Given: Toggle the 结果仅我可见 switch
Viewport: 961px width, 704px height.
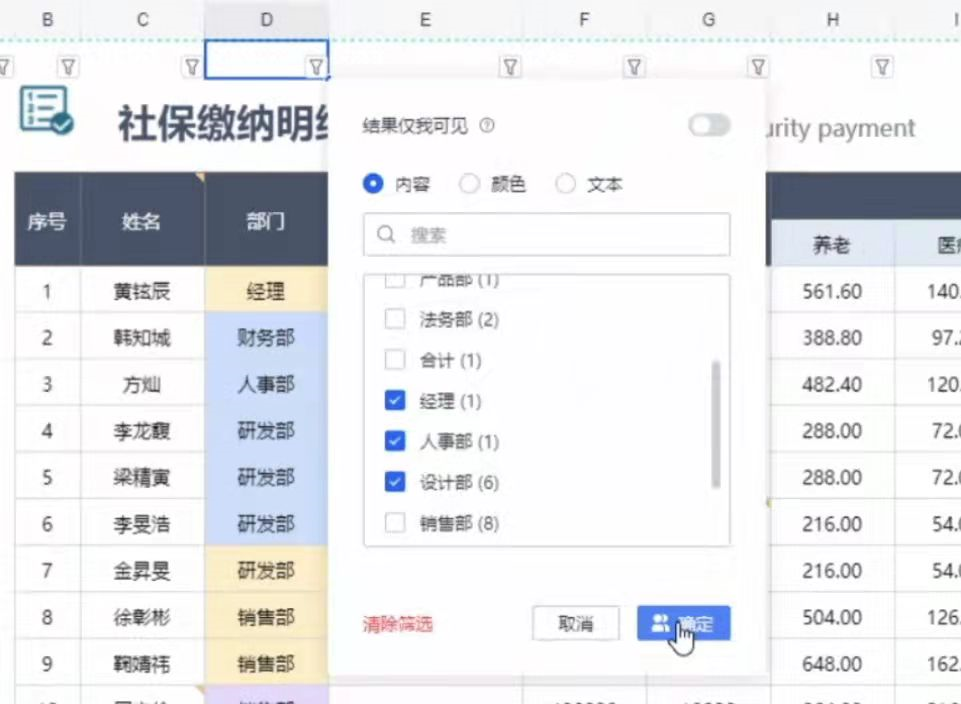Looking at the screenshot, I should 709,126.
